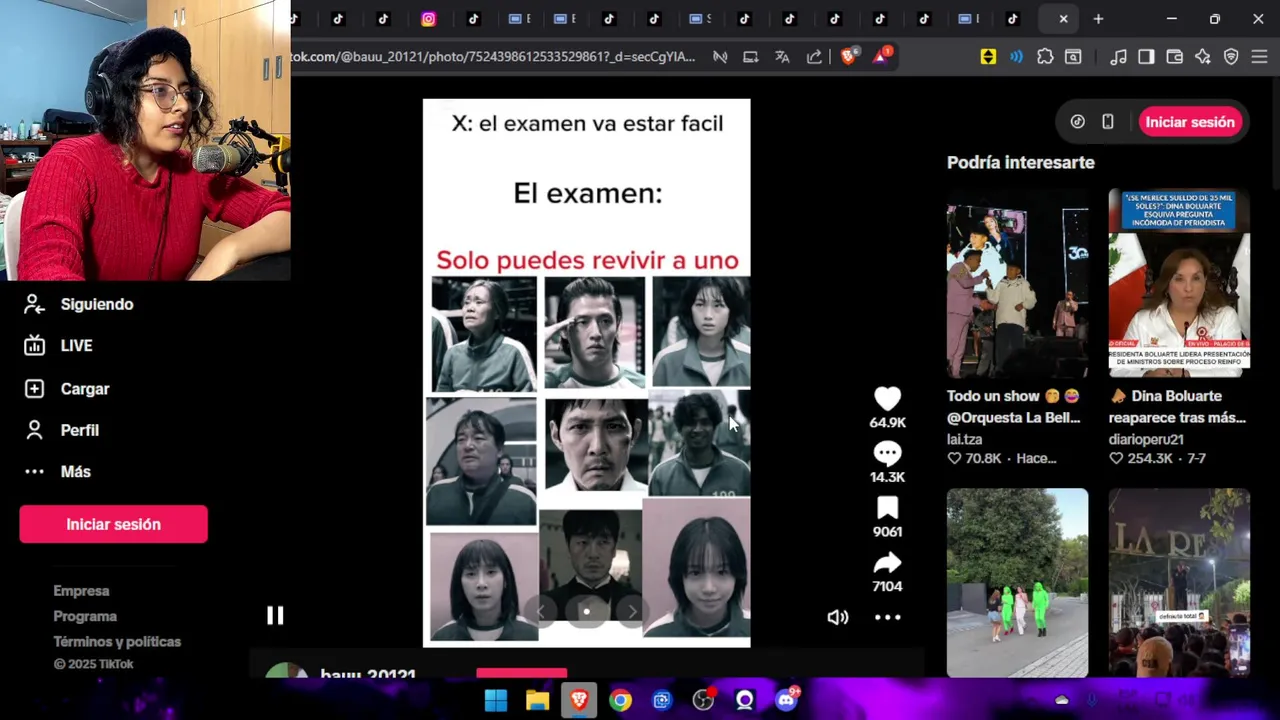The image size is (1280, 720).
Task: Open the browser extensions puzzle icon
Action: [1045, 57]
